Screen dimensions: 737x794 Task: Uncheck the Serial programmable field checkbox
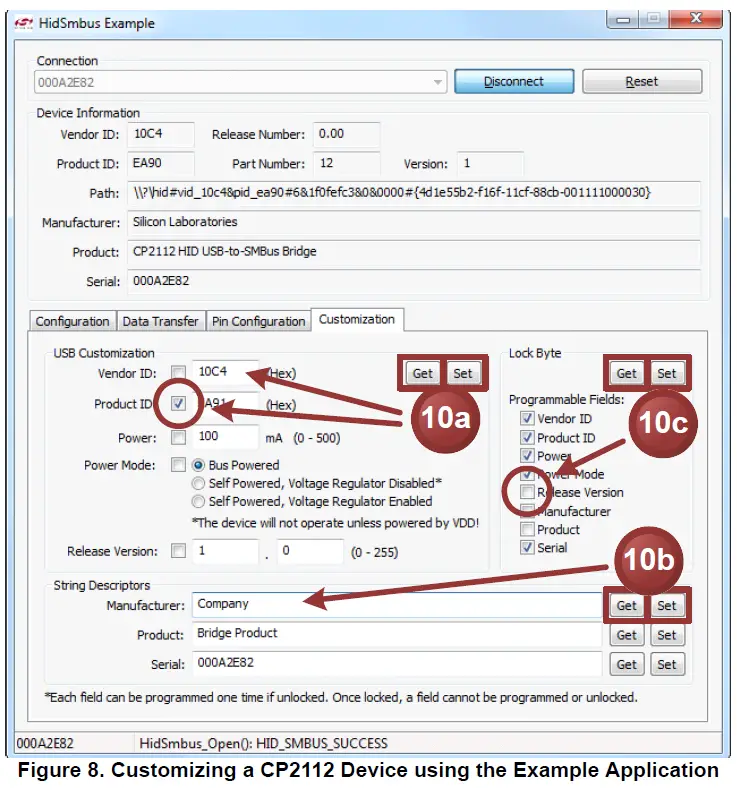click(527, 547)
